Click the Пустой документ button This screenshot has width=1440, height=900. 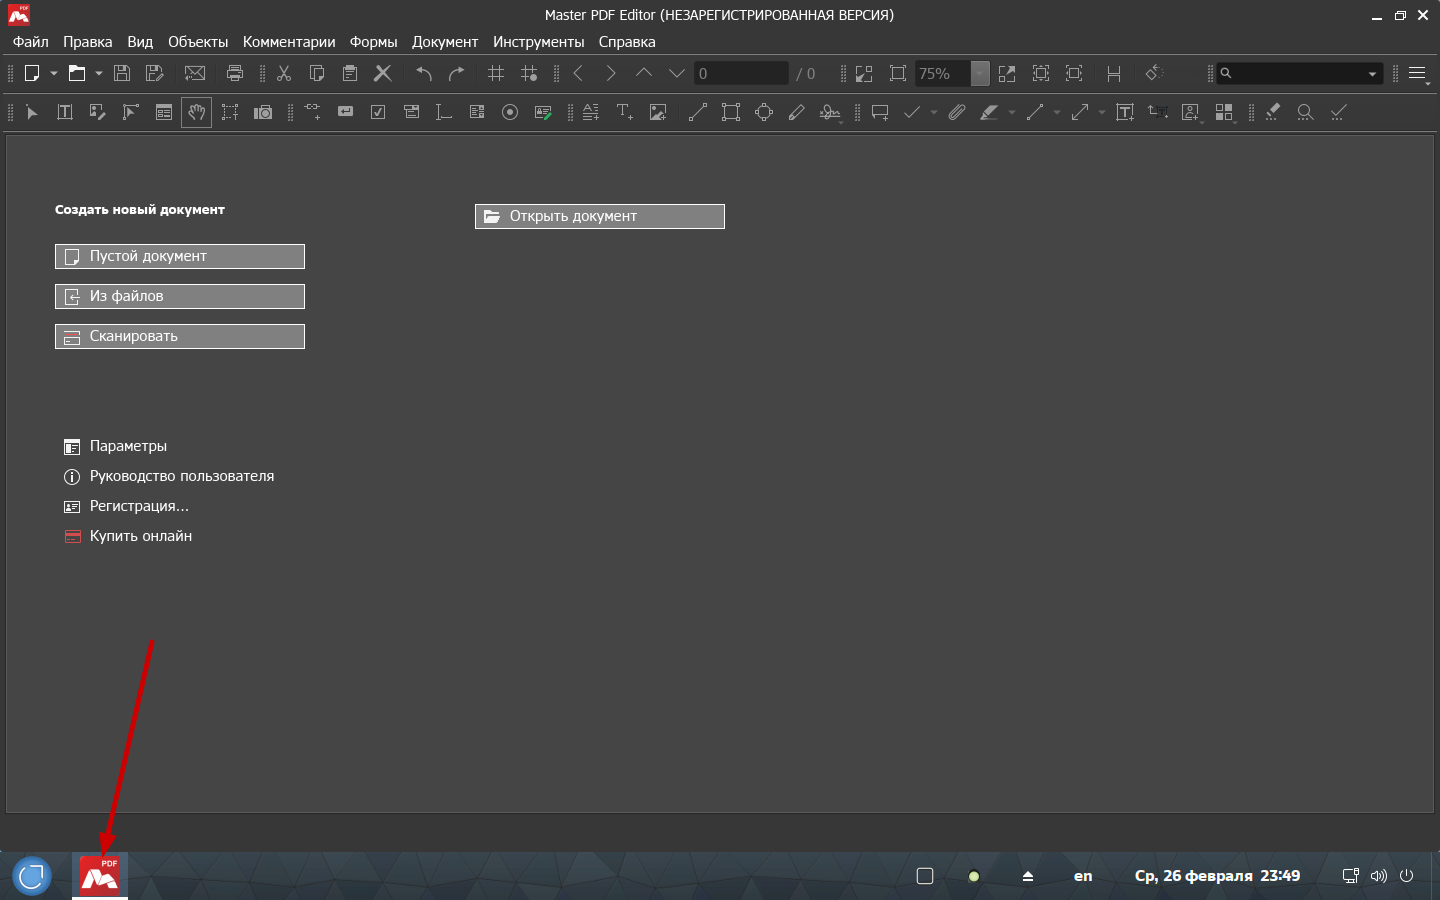point(180,256)
